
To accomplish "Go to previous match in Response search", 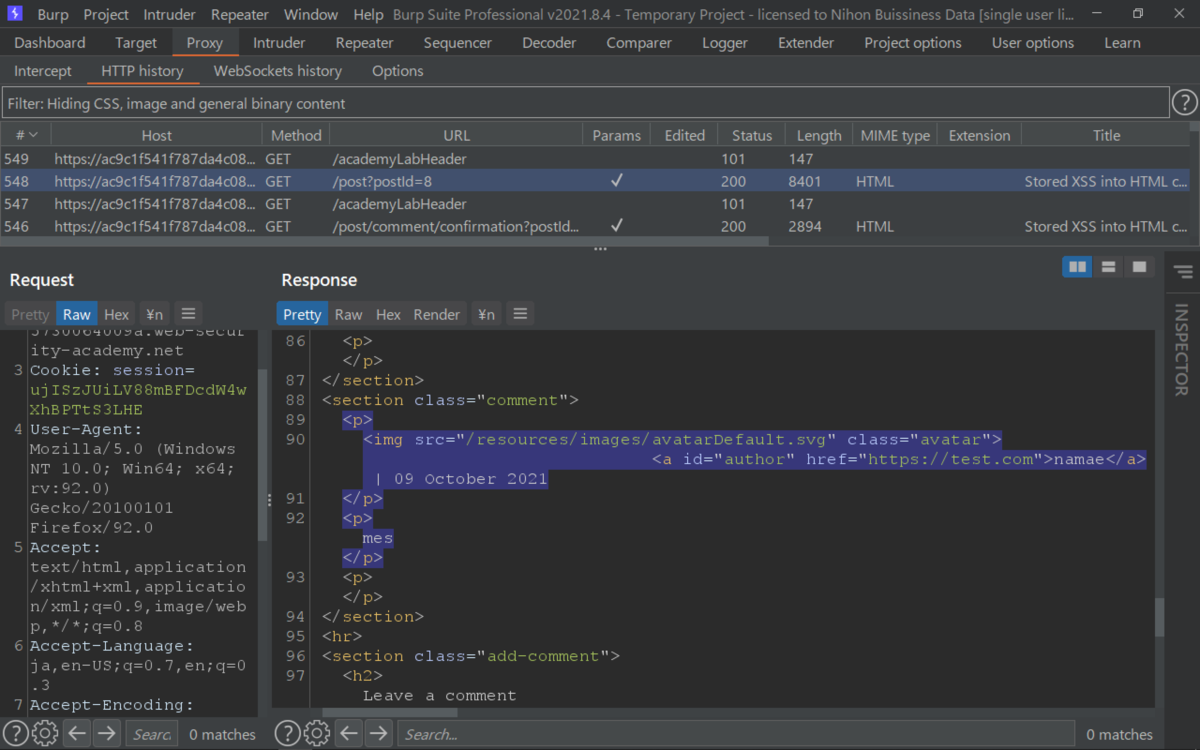I will (348, 733).
